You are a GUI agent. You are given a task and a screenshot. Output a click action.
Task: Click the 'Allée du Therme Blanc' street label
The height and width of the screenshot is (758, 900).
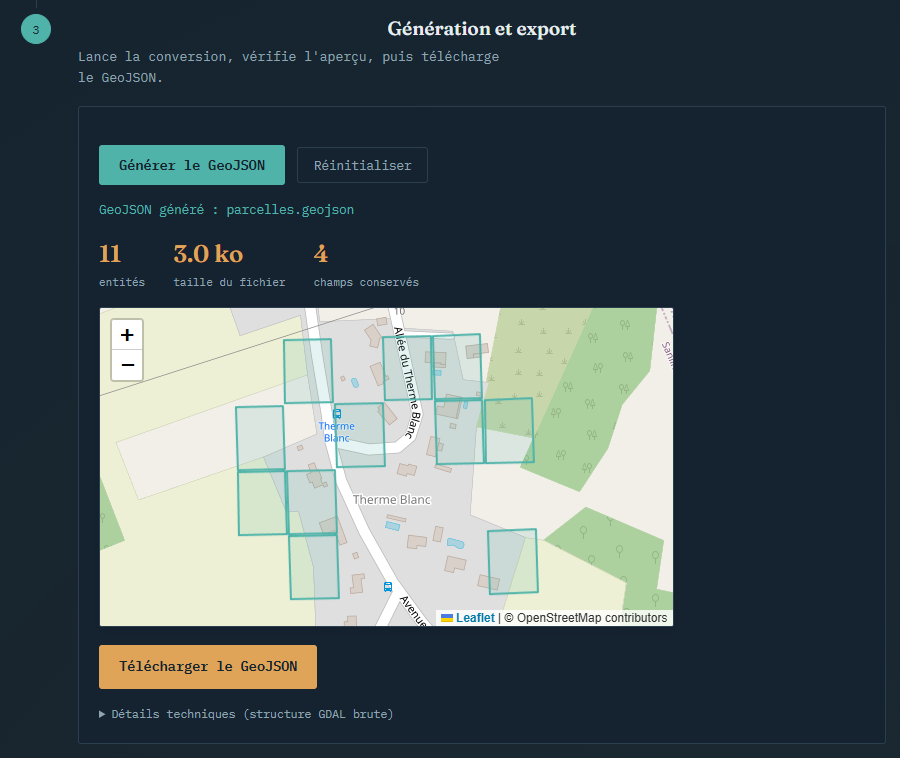click(408, 383)
